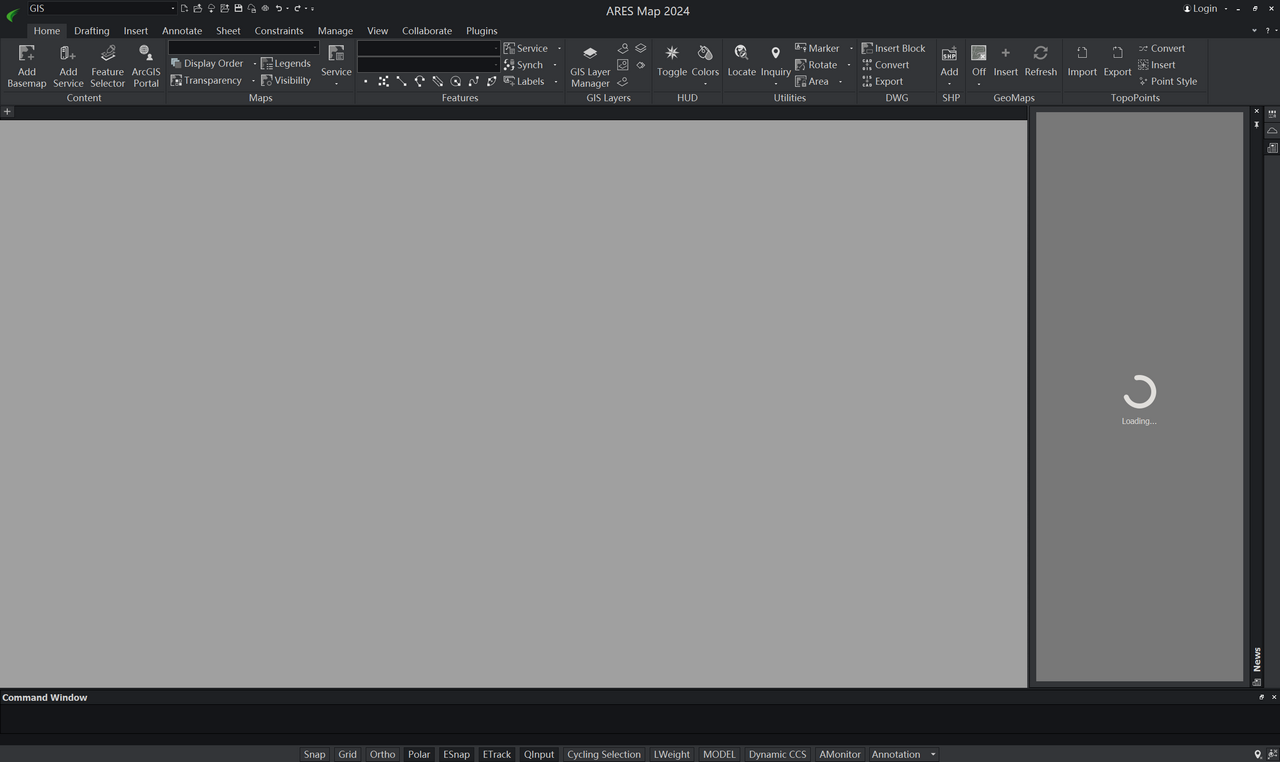Click the Login button
1280x762 pixels.
[1201, 8]
